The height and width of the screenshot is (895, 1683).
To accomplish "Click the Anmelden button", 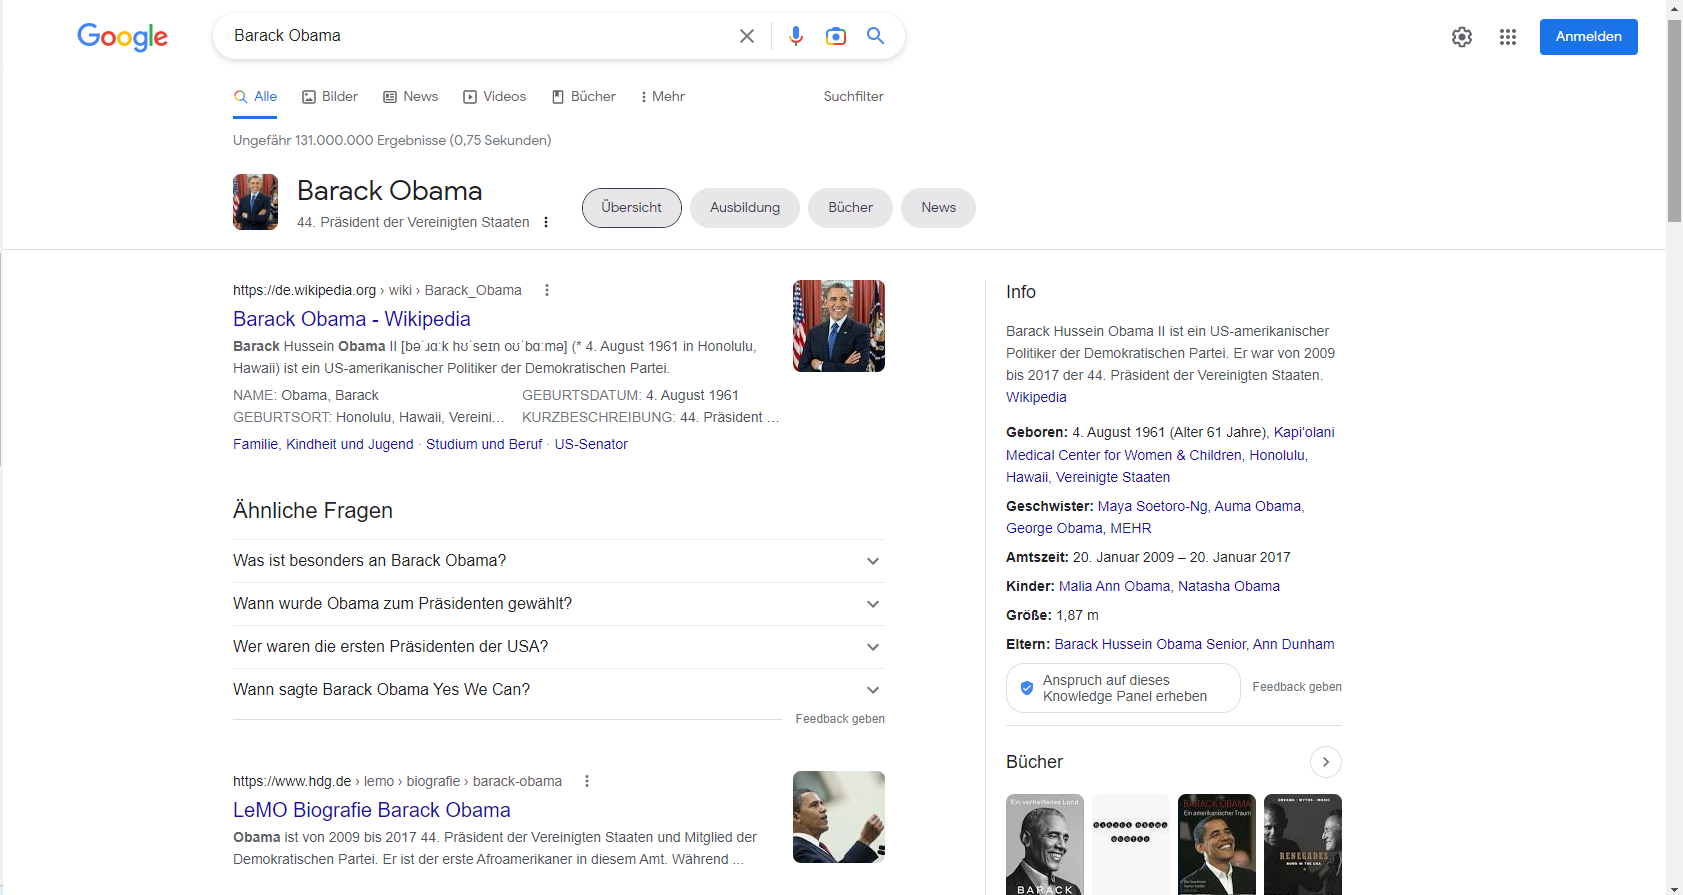I will click(x=1588, y=37).
